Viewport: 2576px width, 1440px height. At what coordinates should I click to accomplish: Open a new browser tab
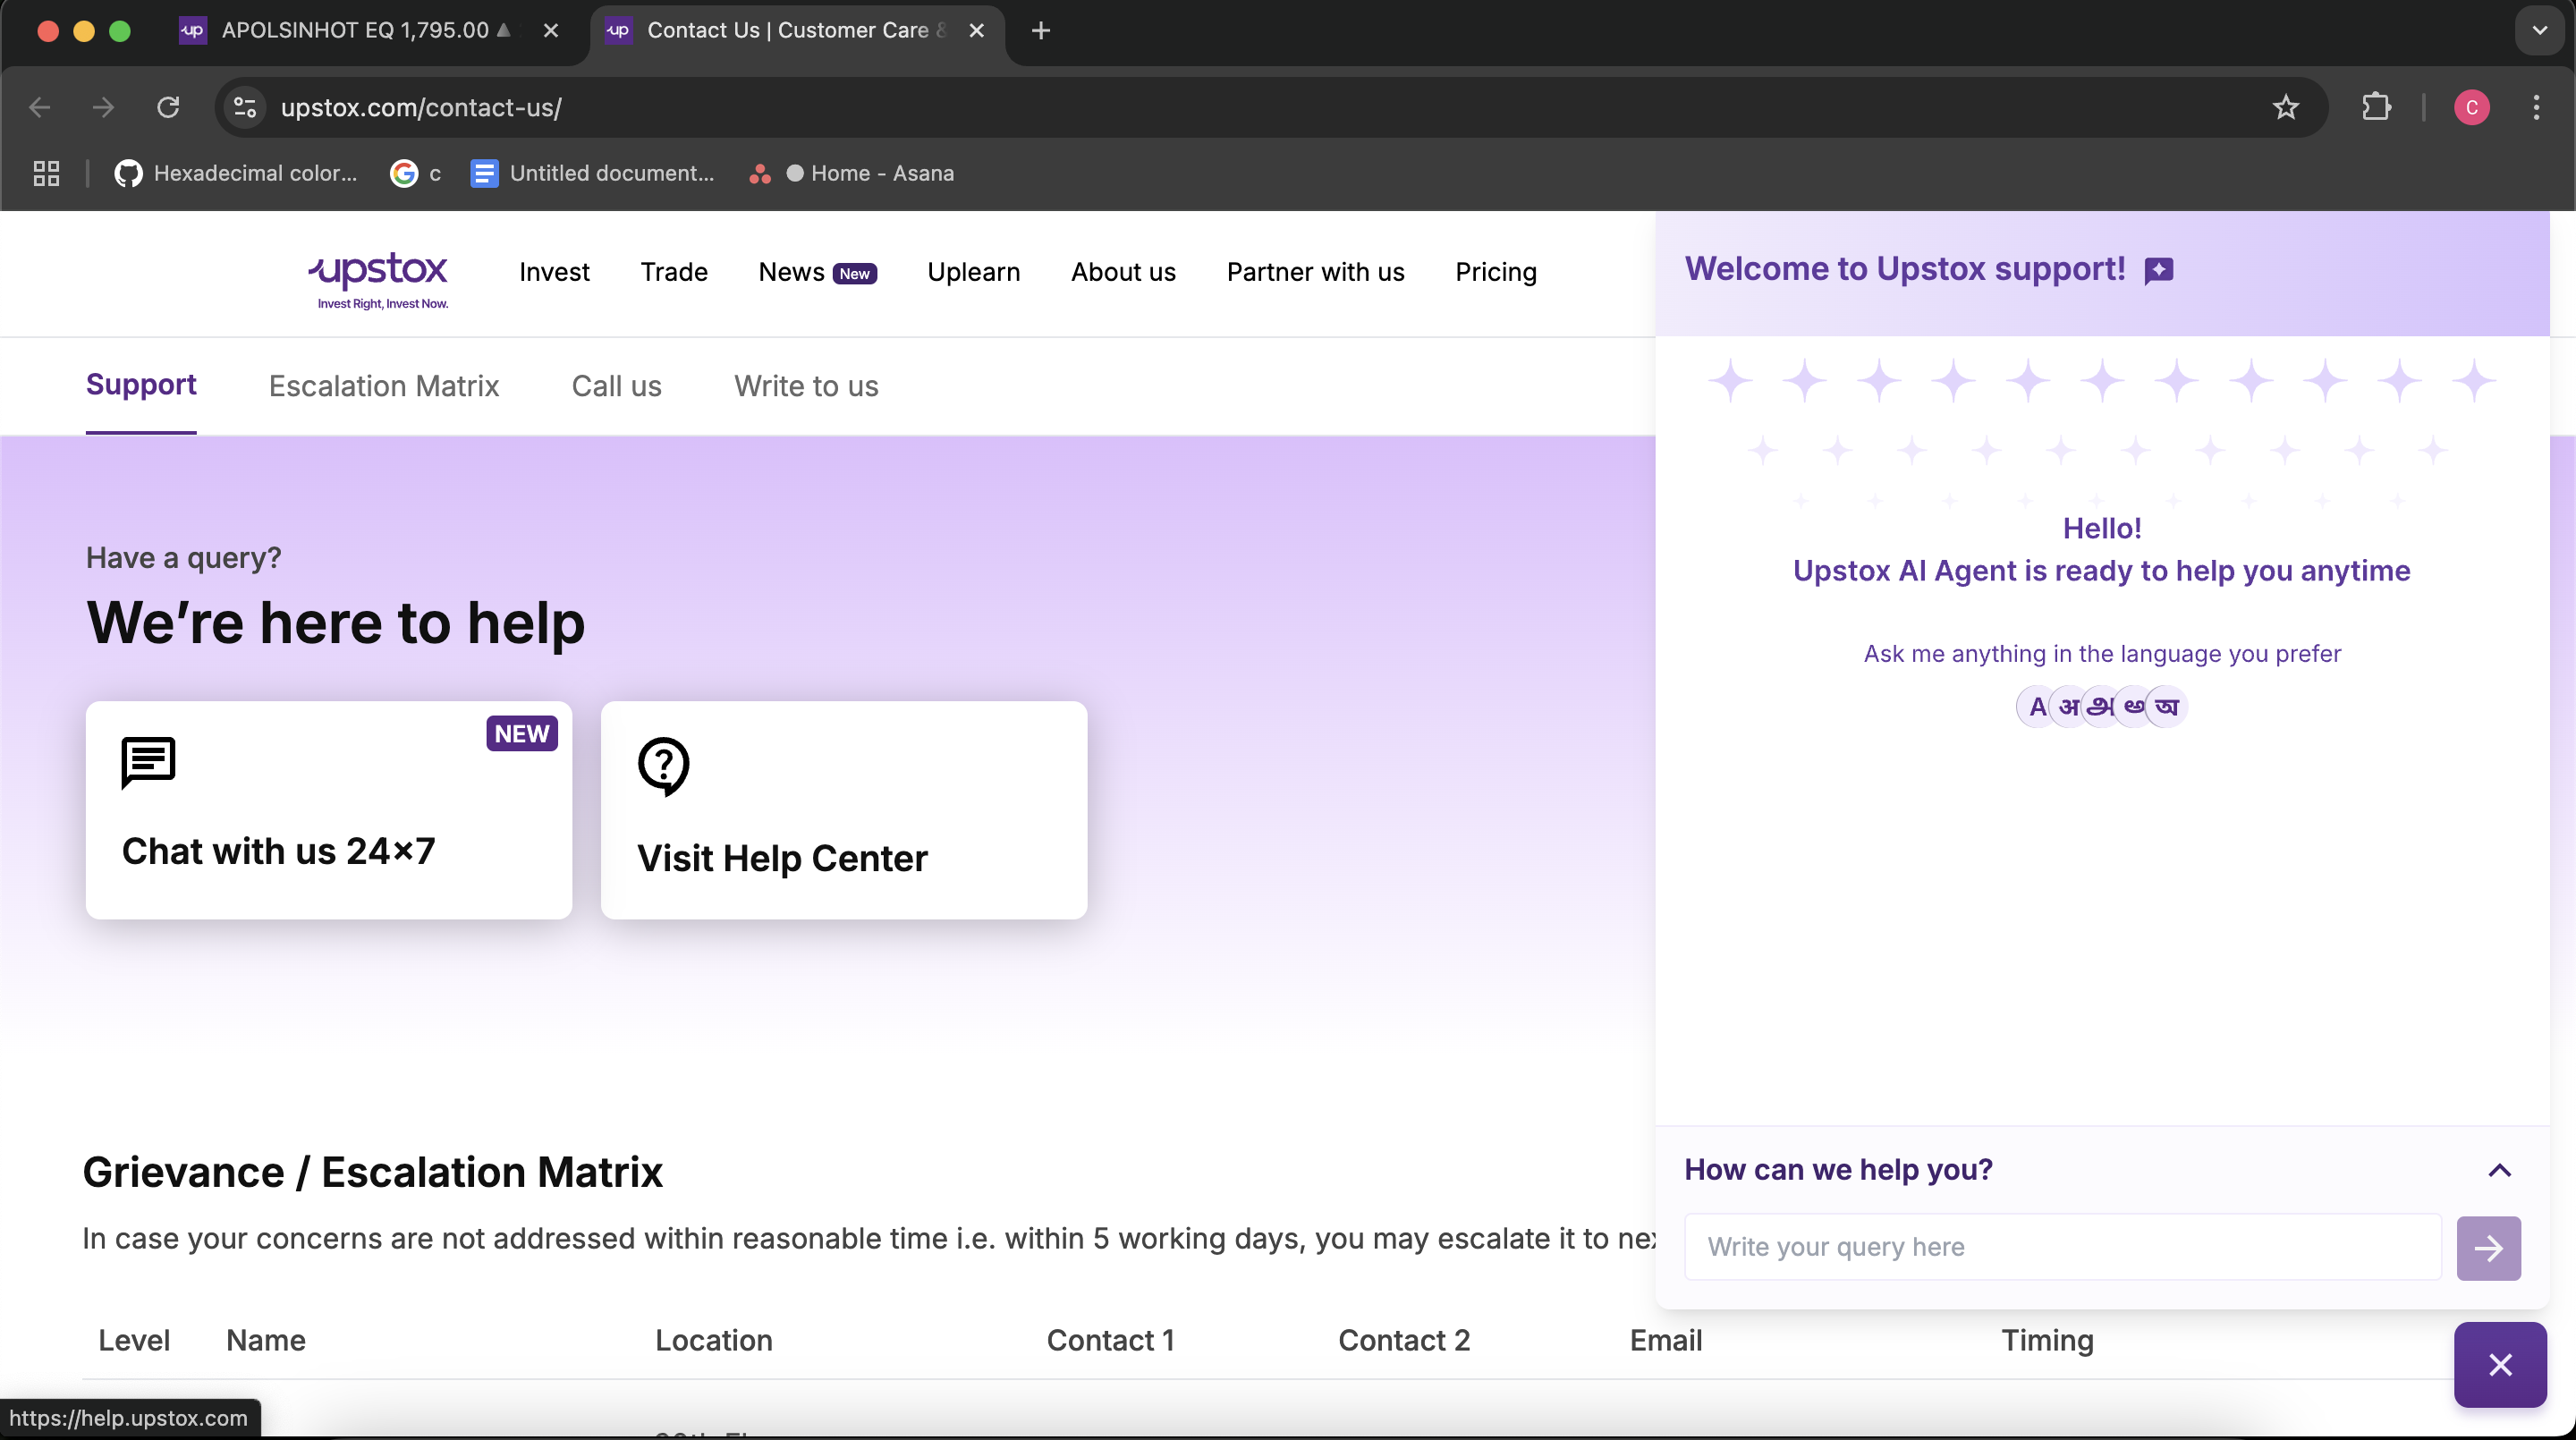(x=1040, y=31)
